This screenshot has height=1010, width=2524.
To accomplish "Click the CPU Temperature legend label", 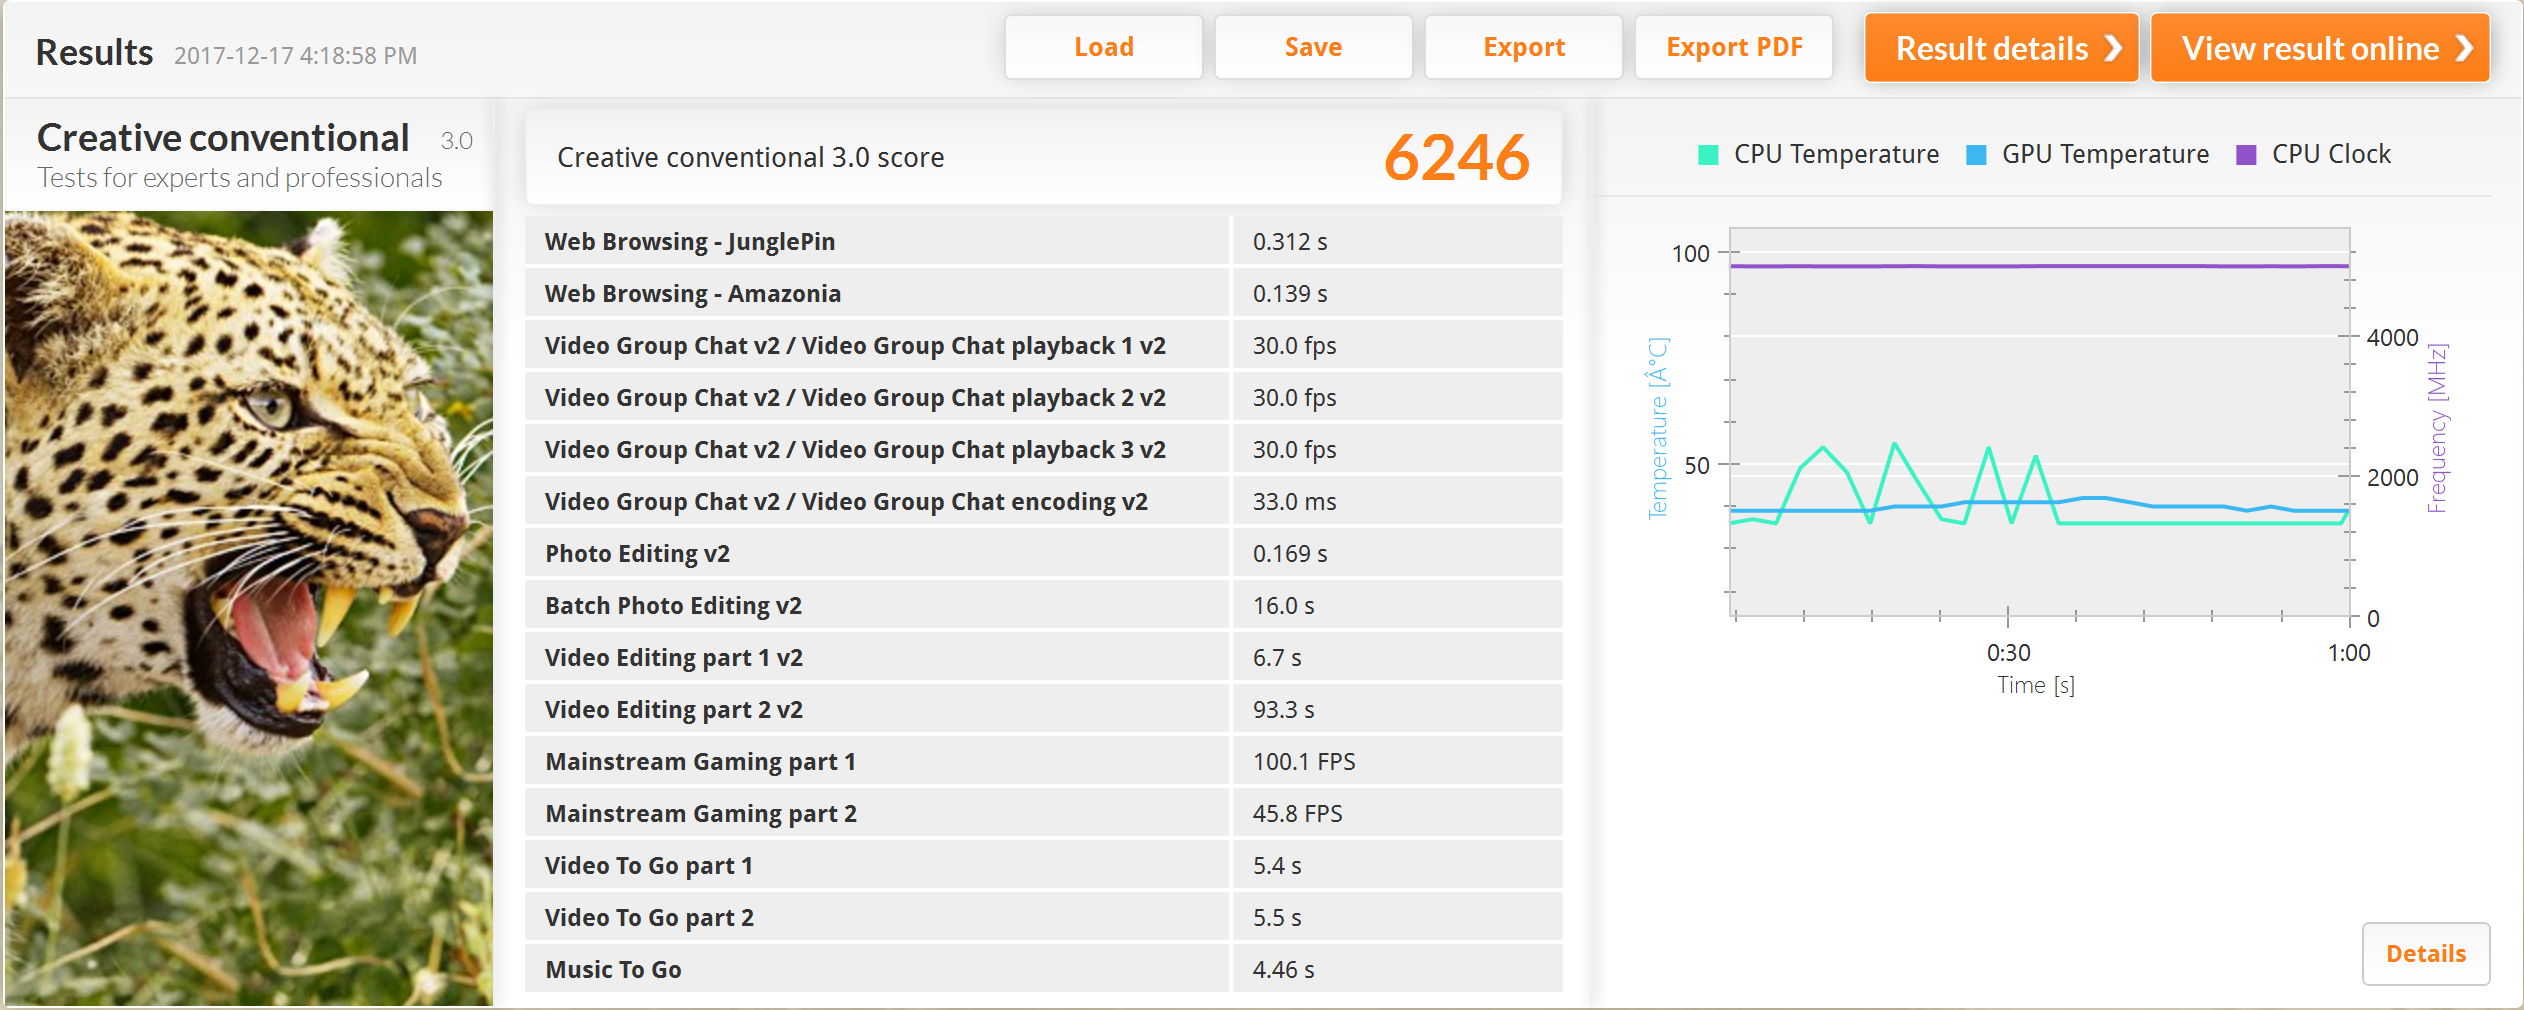I will (1836, 154).
